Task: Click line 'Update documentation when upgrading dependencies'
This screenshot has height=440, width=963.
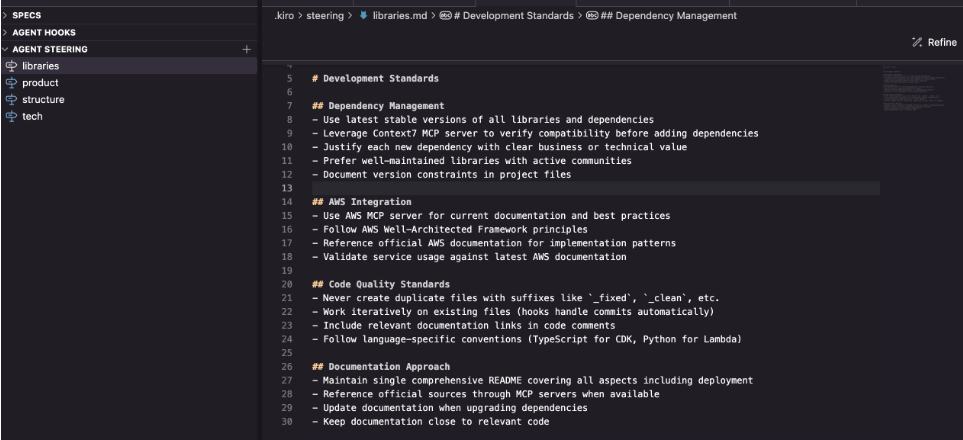Action: pyautogui.click(x=450, y=407)
